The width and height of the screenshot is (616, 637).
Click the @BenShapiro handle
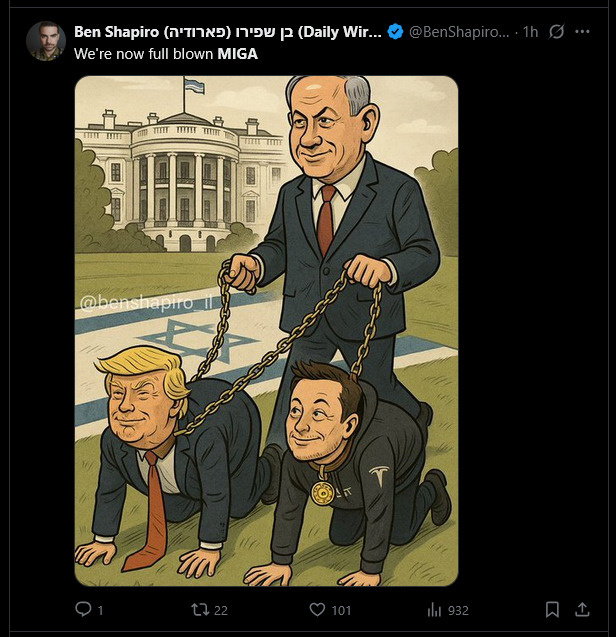point(459,32)
